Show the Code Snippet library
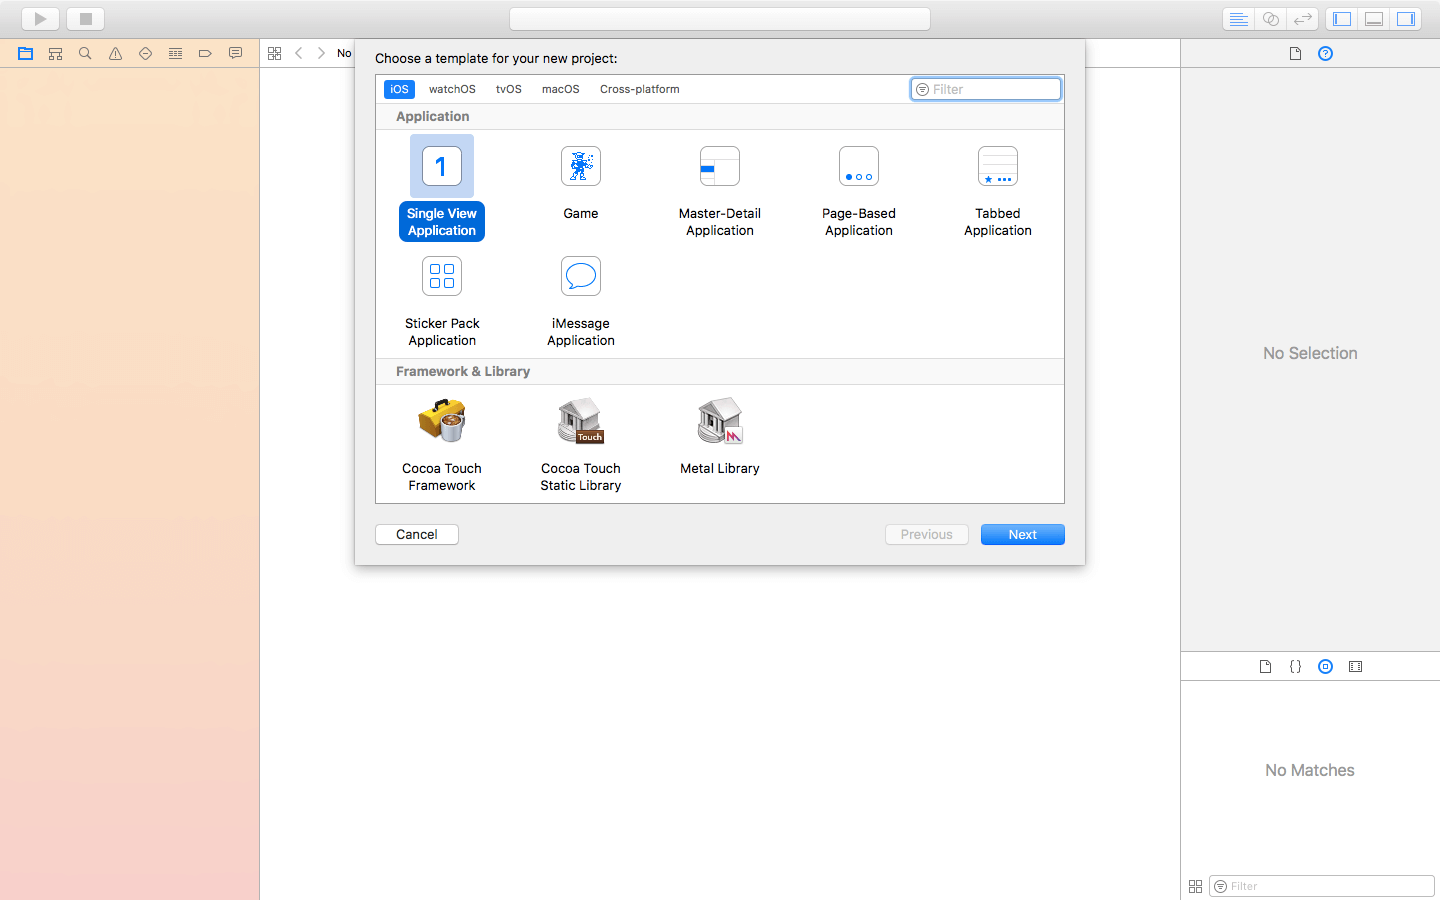This screenshot has width=1440, height=900. (1295, 666)
